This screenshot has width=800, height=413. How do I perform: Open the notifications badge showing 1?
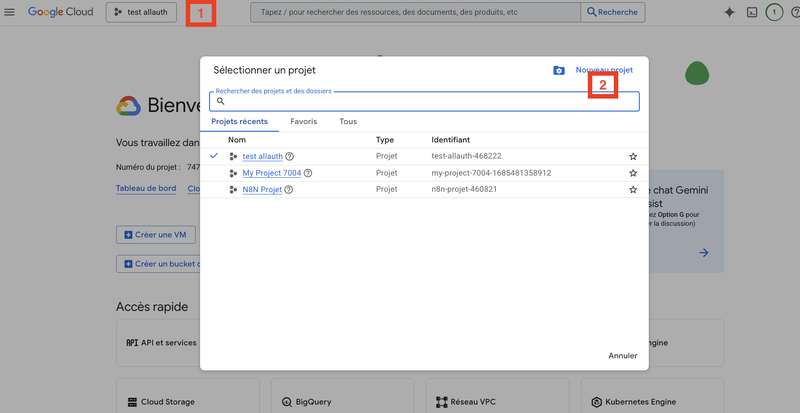(774, 12)
